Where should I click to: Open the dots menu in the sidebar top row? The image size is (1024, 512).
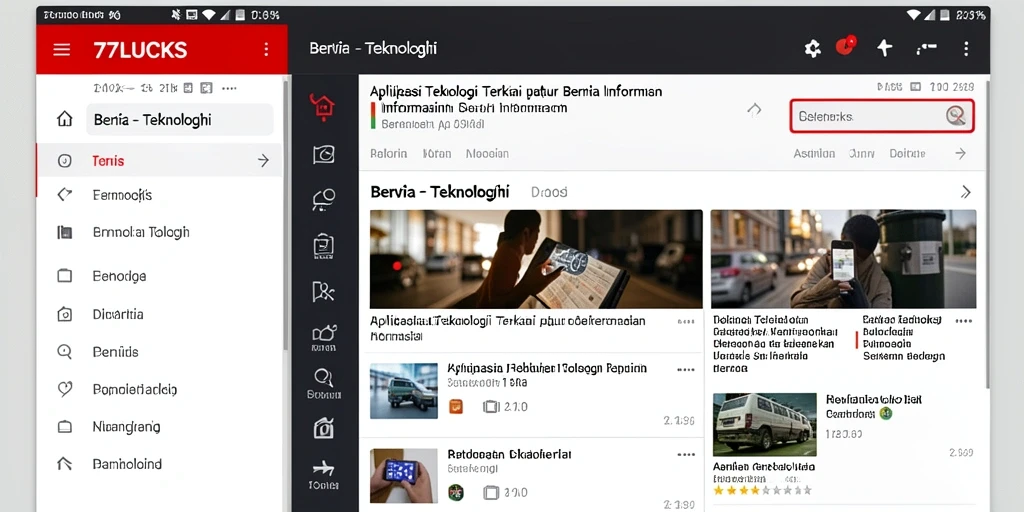(x=229, y=88)
